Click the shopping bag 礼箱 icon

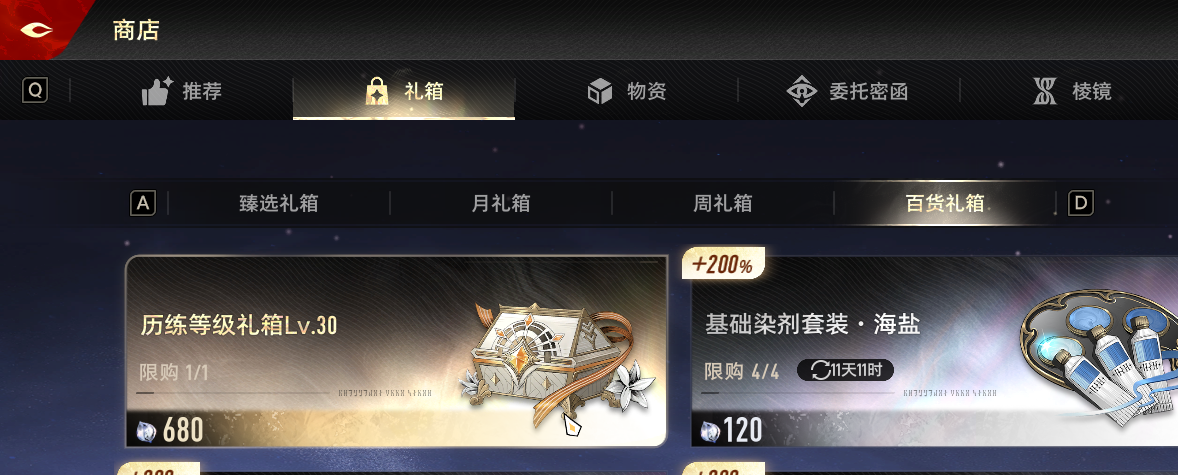(x=376, y=92)
